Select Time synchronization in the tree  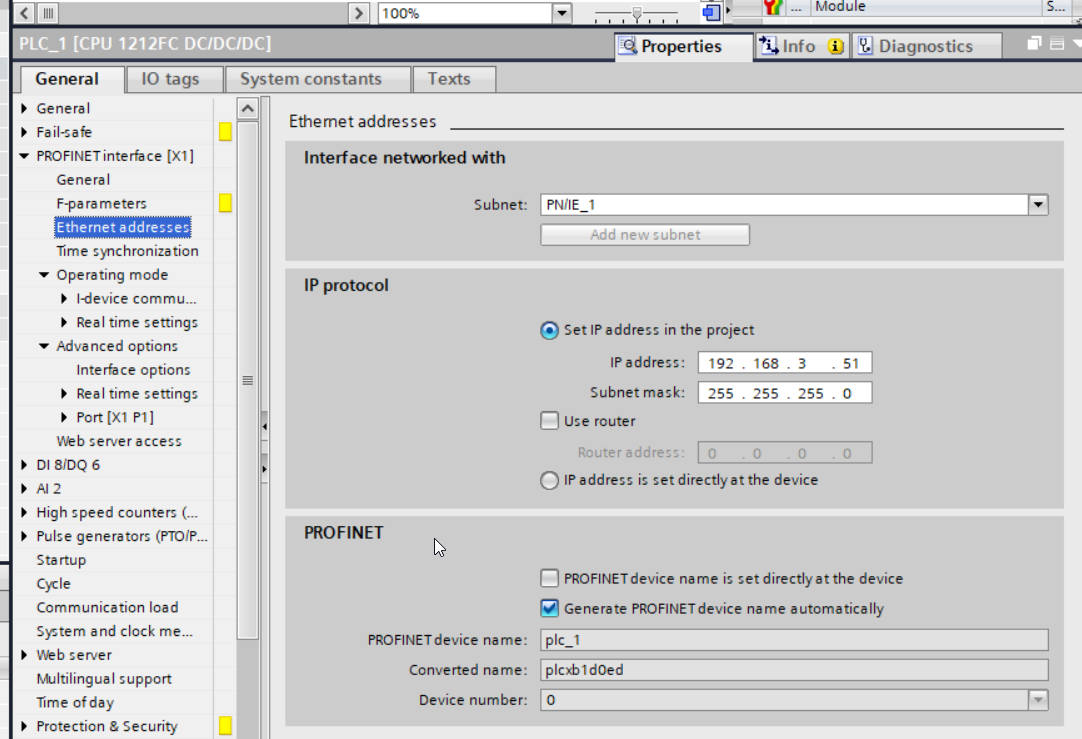coord(128,251)
